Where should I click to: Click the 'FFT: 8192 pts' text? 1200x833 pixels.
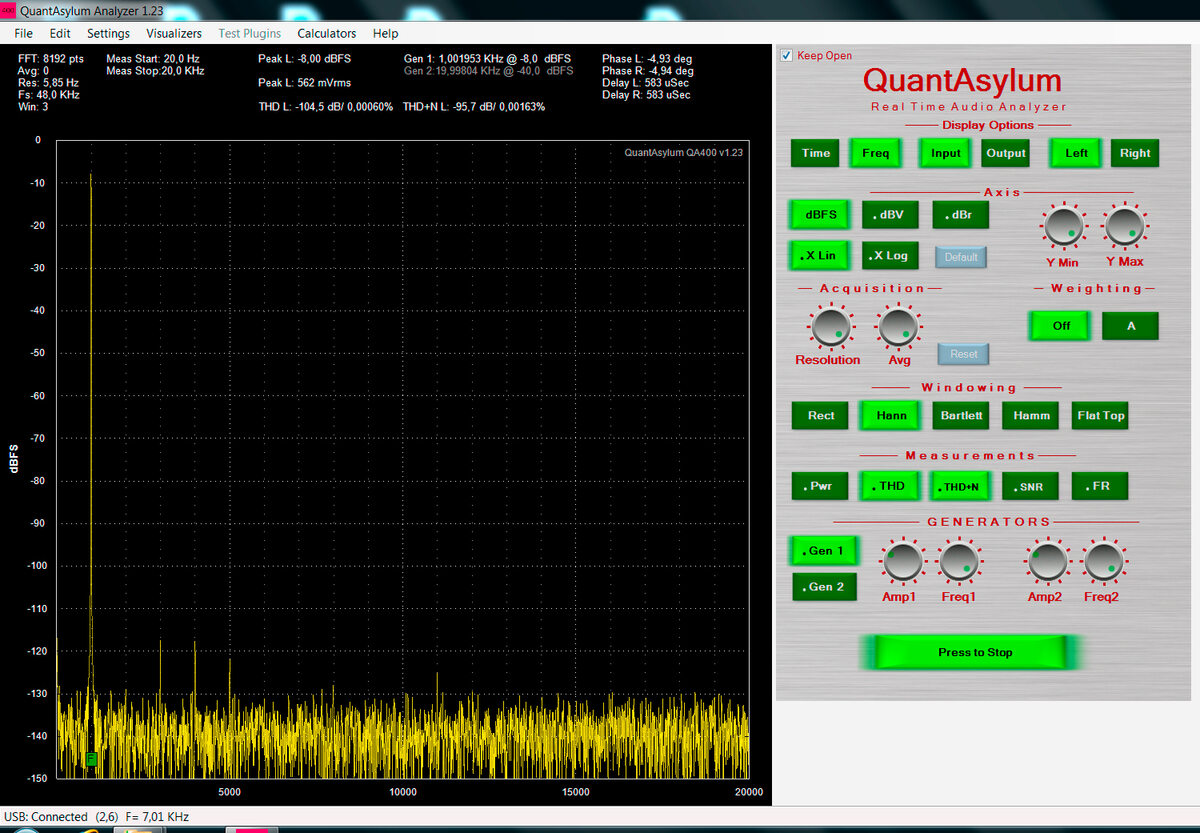click(x=51, y=59)
